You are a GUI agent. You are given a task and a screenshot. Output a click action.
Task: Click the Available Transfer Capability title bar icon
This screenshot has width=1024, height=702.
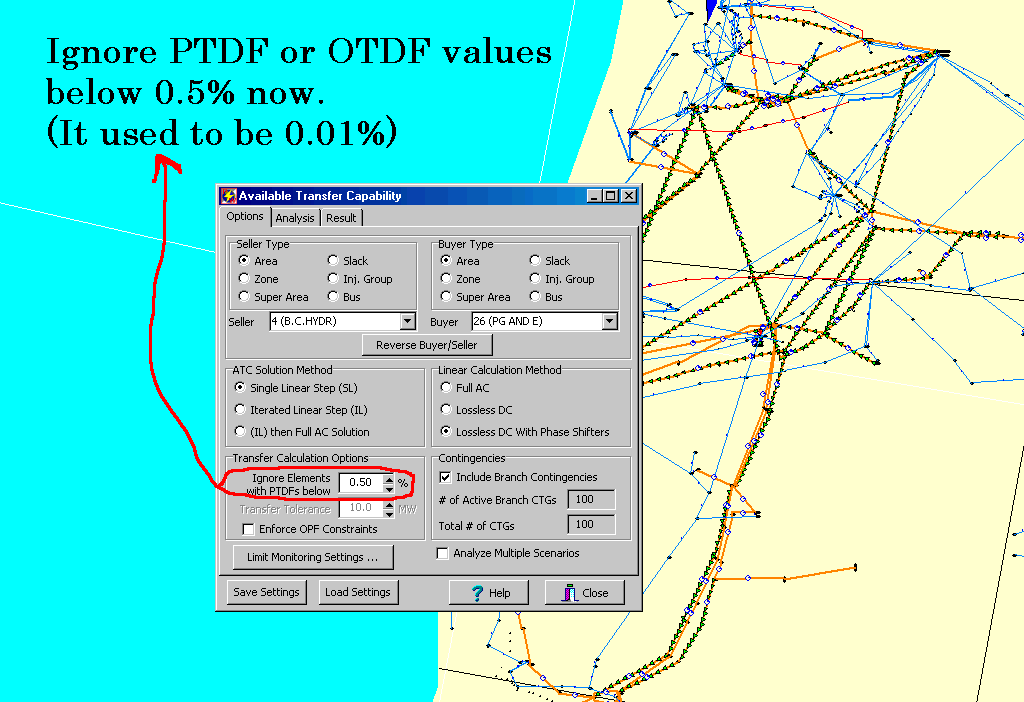pos(228,196)
